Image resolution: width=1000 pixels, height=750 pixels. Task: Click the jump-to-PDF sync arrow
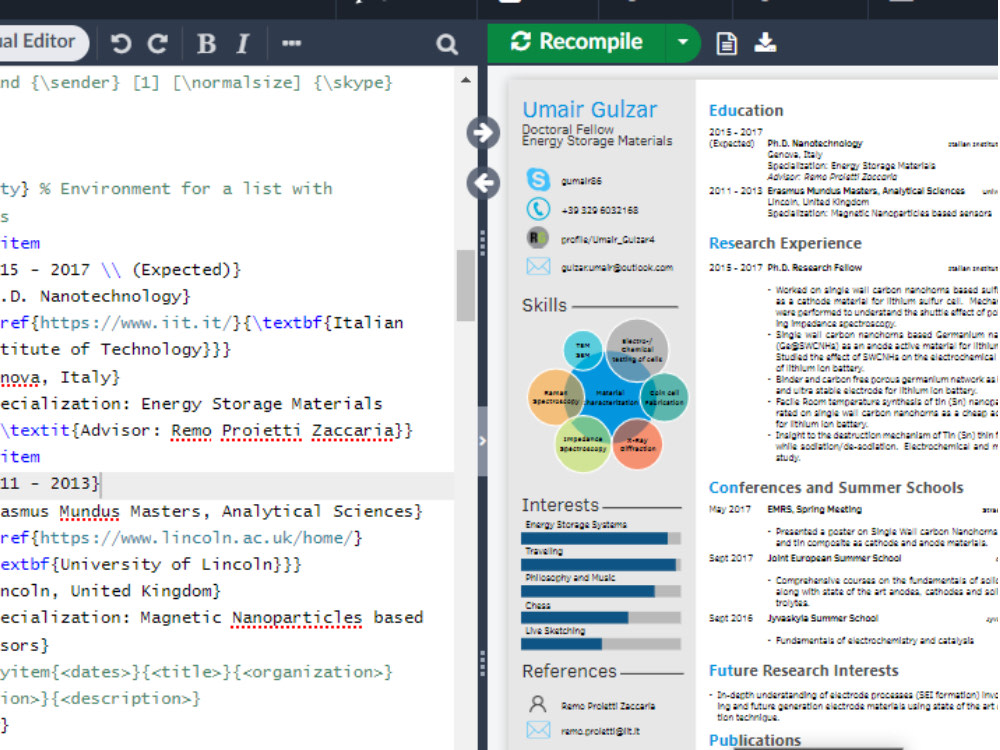(x=482, y=133)
